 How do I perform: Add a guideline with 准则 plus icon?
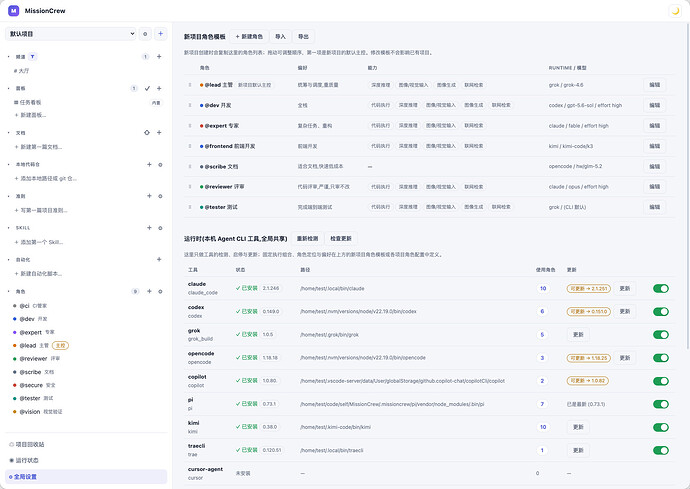149,196
